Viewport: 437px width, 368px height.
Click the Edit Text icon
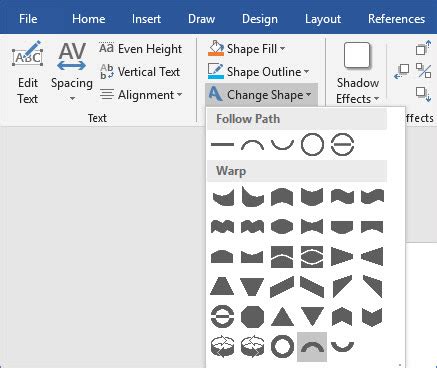point(28,54)
